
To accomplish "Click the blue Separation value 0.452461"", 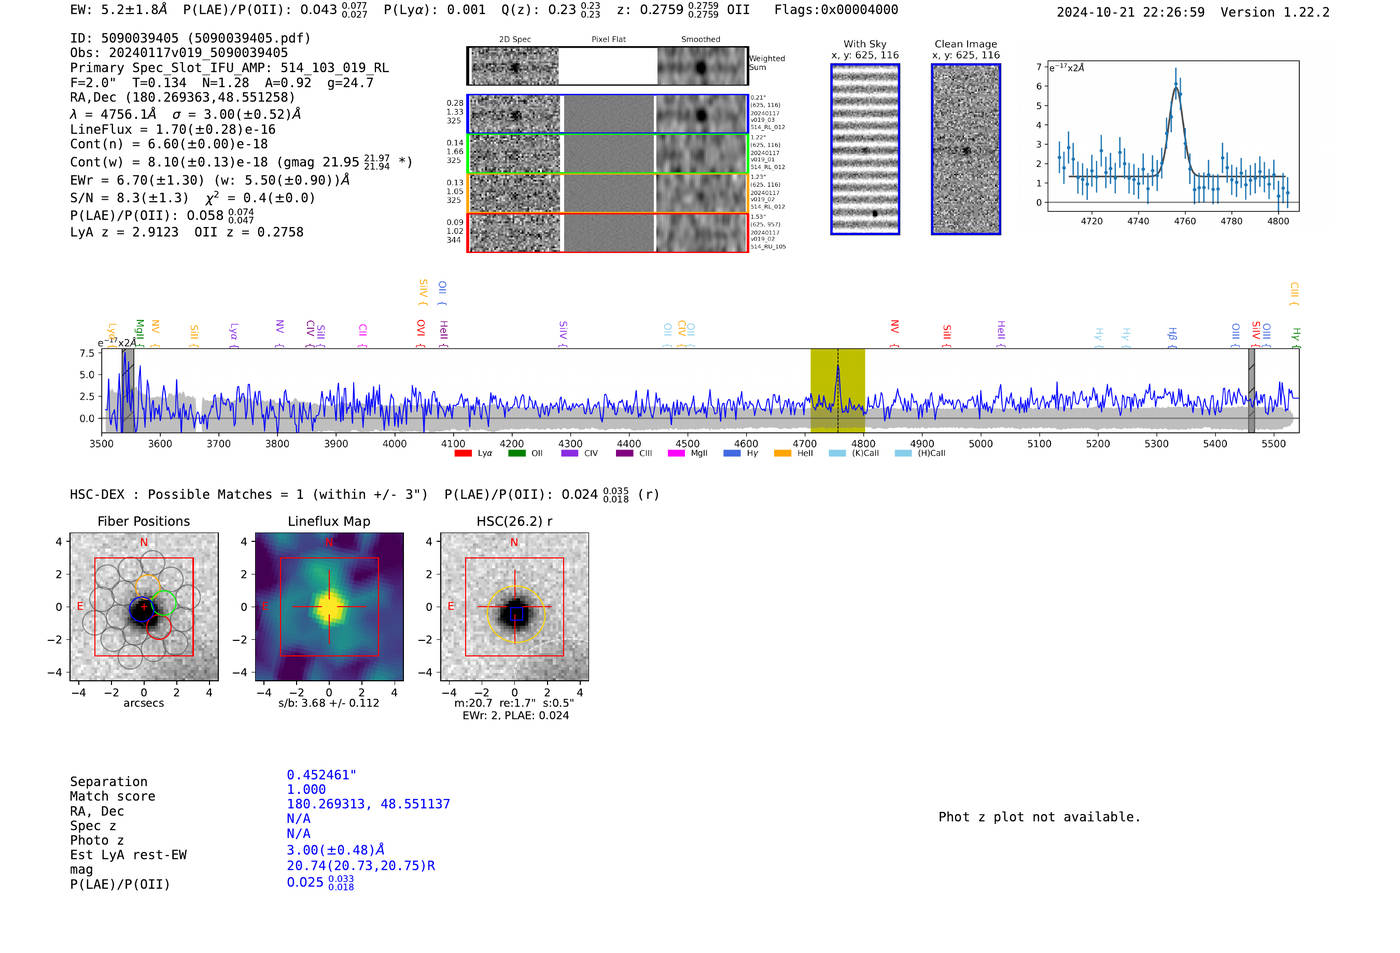I will (x=321, y=775).
